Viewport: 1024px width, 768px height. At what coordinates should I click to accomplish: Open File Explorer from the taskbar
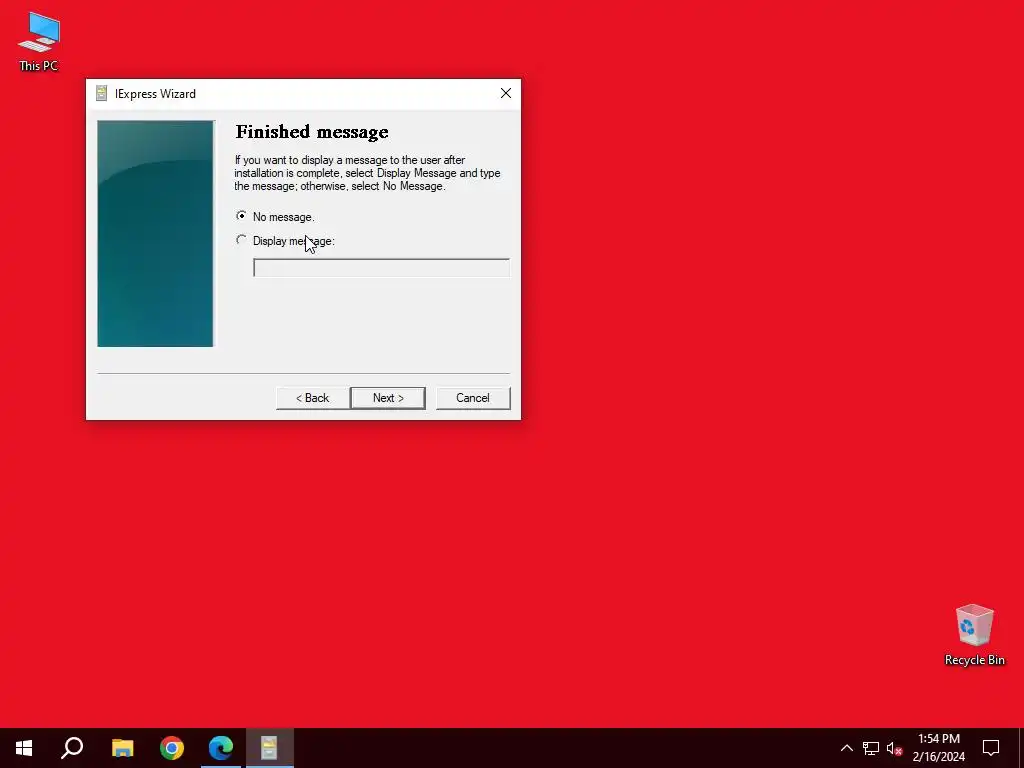click(122, 748)
